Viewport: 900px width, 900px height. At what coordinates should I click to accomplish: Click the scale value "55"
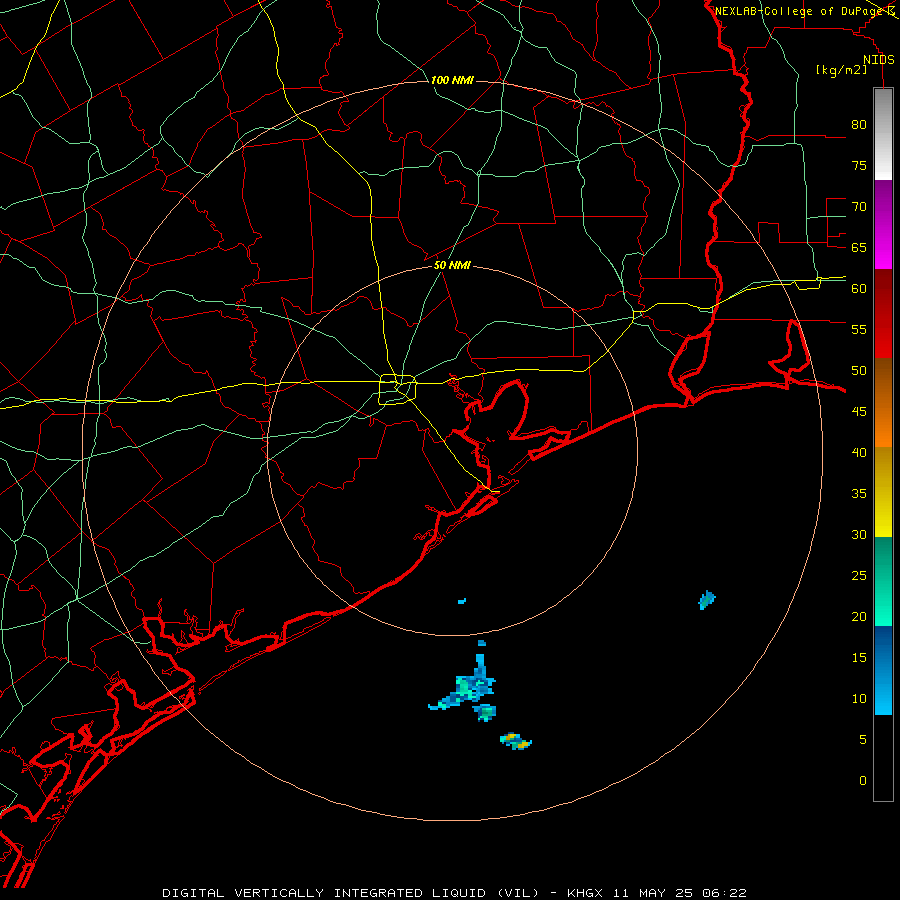click(x=859, y=329)
